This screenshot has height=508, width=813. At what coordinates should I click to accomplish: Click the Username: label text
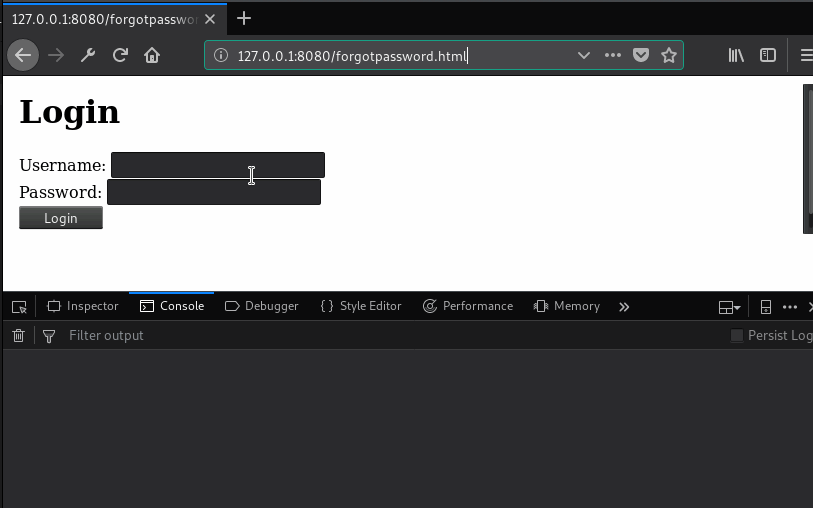(x=63, y=165)
